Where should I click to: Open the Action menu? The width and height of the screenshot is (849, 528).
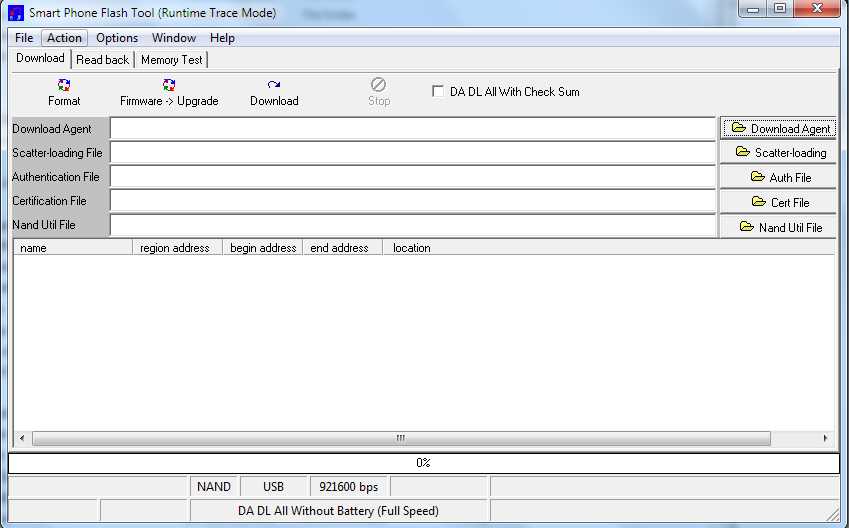click(x=64, y=38)
